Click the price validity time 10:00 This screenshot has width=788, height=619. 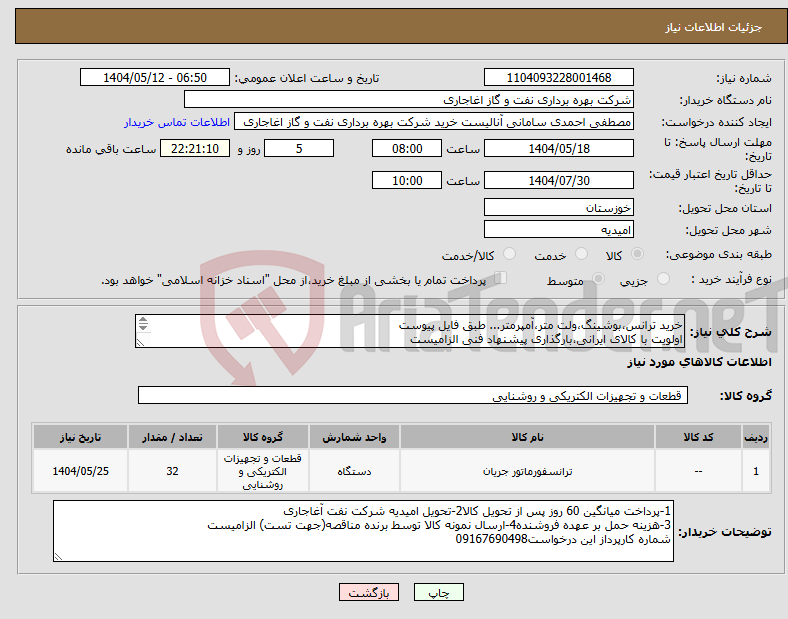point(407,180)
